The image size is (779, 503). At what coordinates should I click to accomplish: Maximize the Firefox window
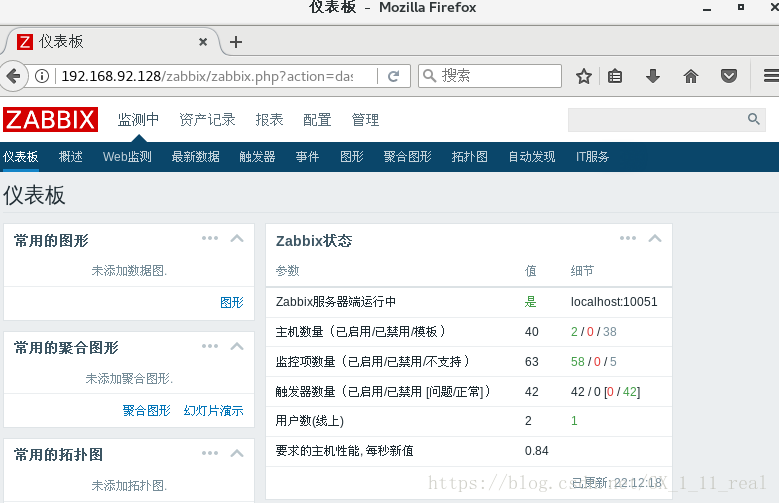pyautogui.click(x=741, y=7)
